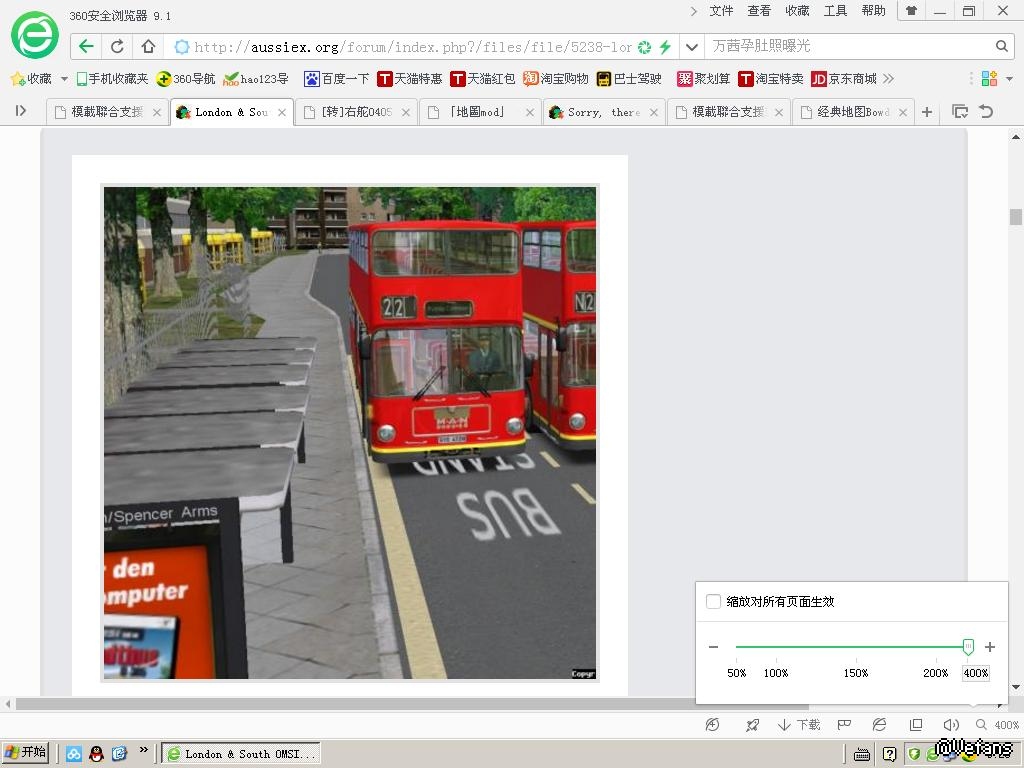This screenshot has width=1024, height=768.
Task: Enable 缩放对所有页面生效 checkbox
Action: pos(713,601)
